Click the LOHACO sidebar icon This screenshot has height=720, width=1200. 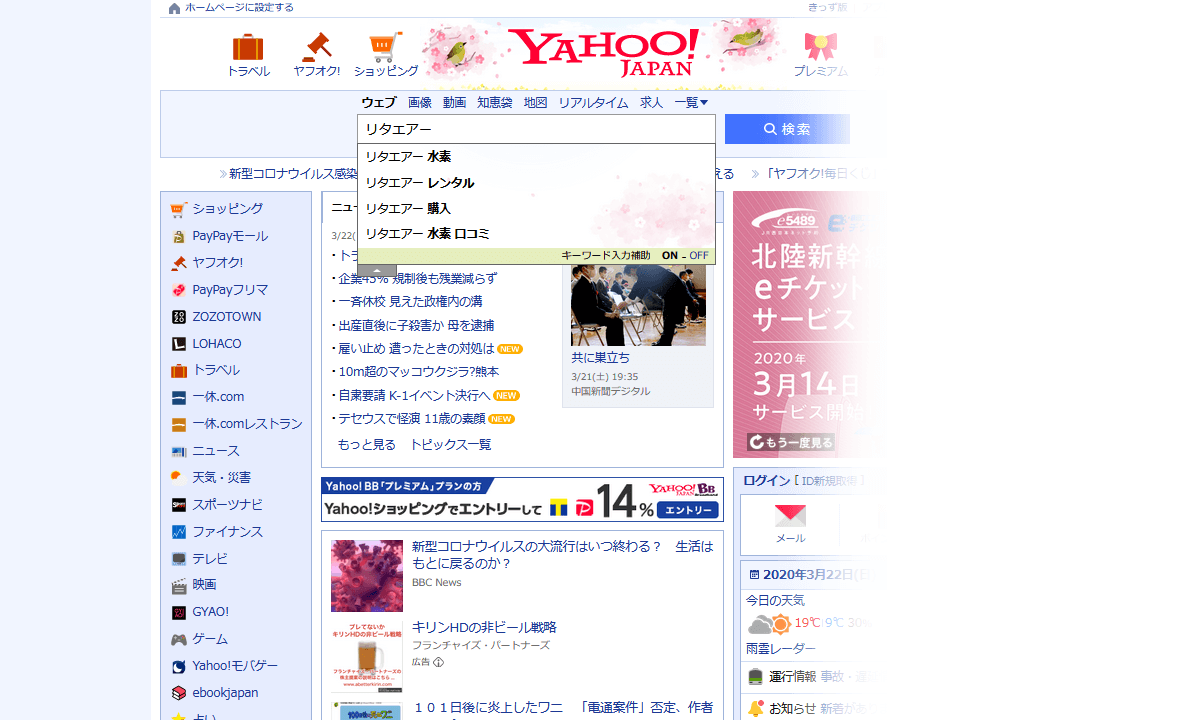(179, 344)
